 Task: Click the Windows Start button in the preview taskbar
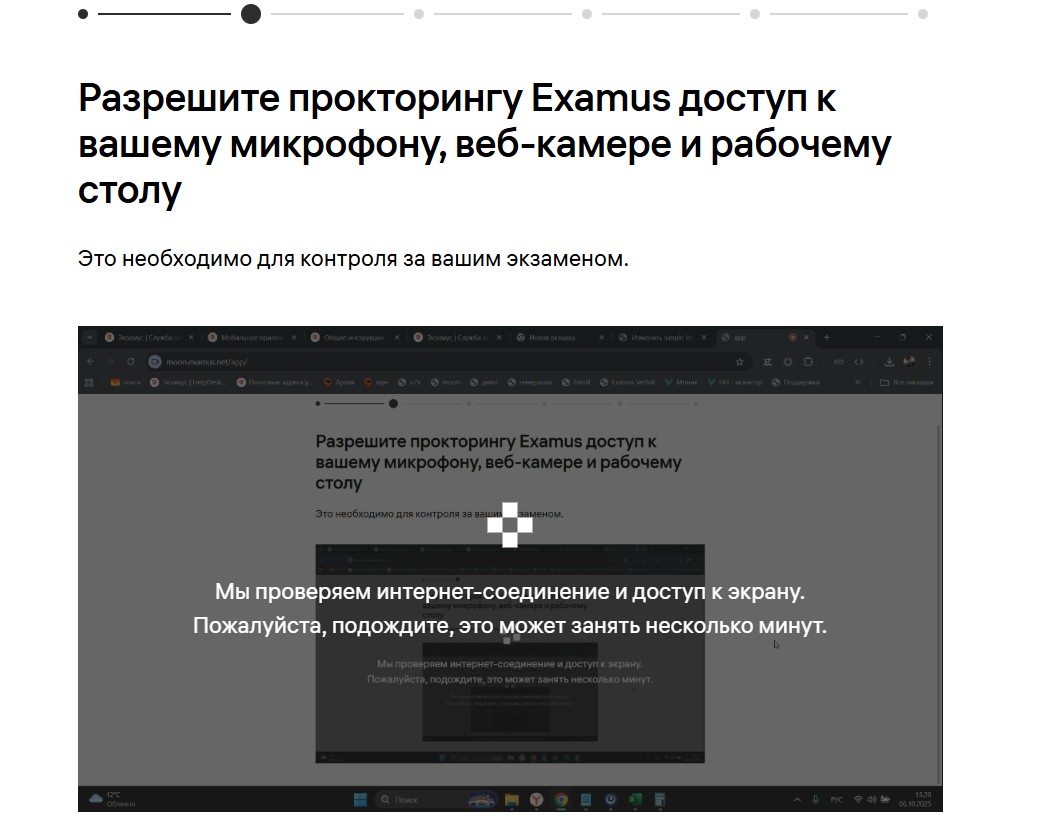359,800
